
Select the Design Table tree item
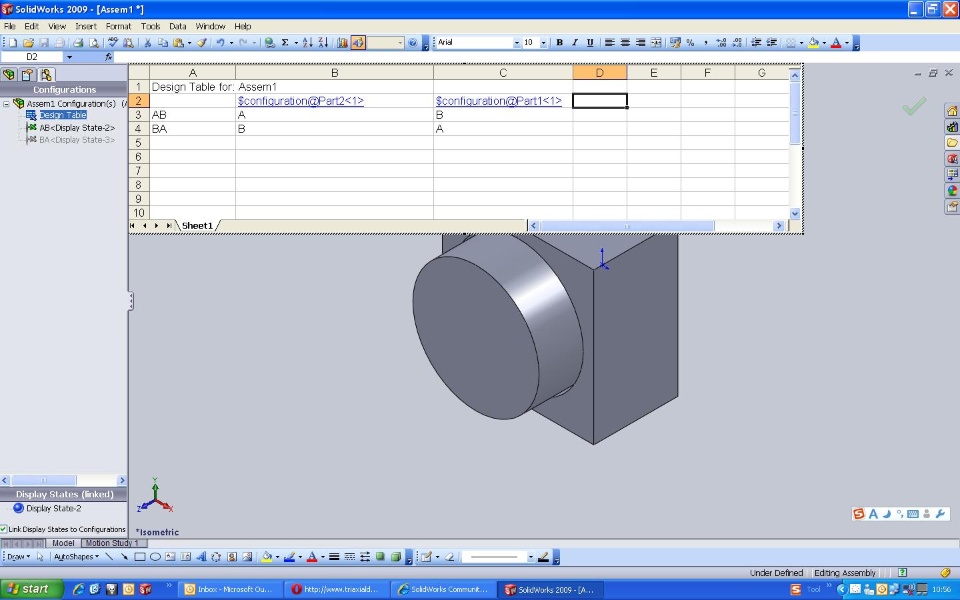click(63, 115)
